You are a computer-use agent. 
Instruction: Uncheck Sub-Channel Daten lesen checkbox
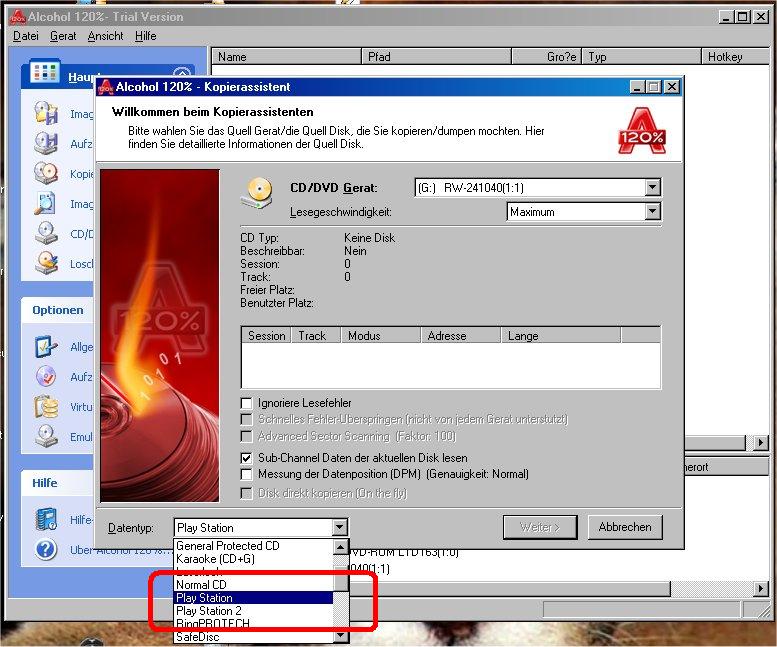tap(246, 458)
